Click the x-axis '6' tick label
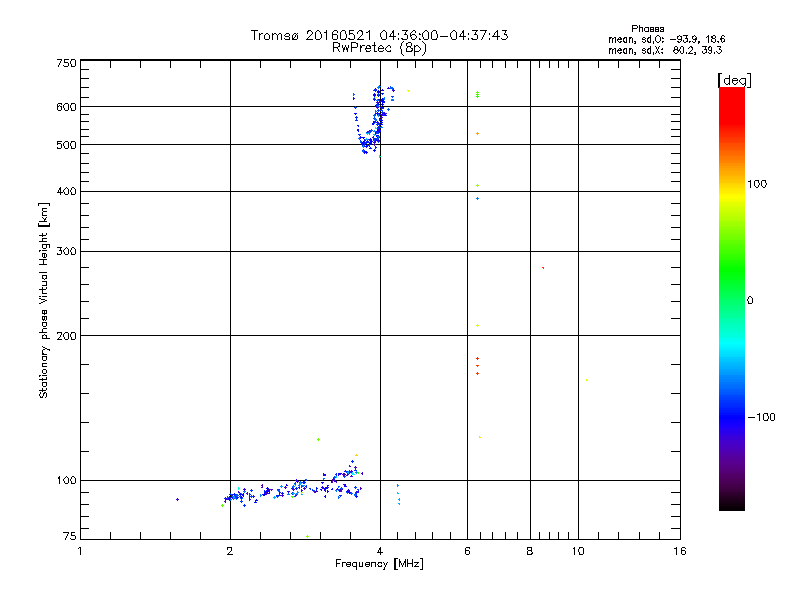Image resolution: width=800 pixels, height=600 pixels. (x=467, y=551)
